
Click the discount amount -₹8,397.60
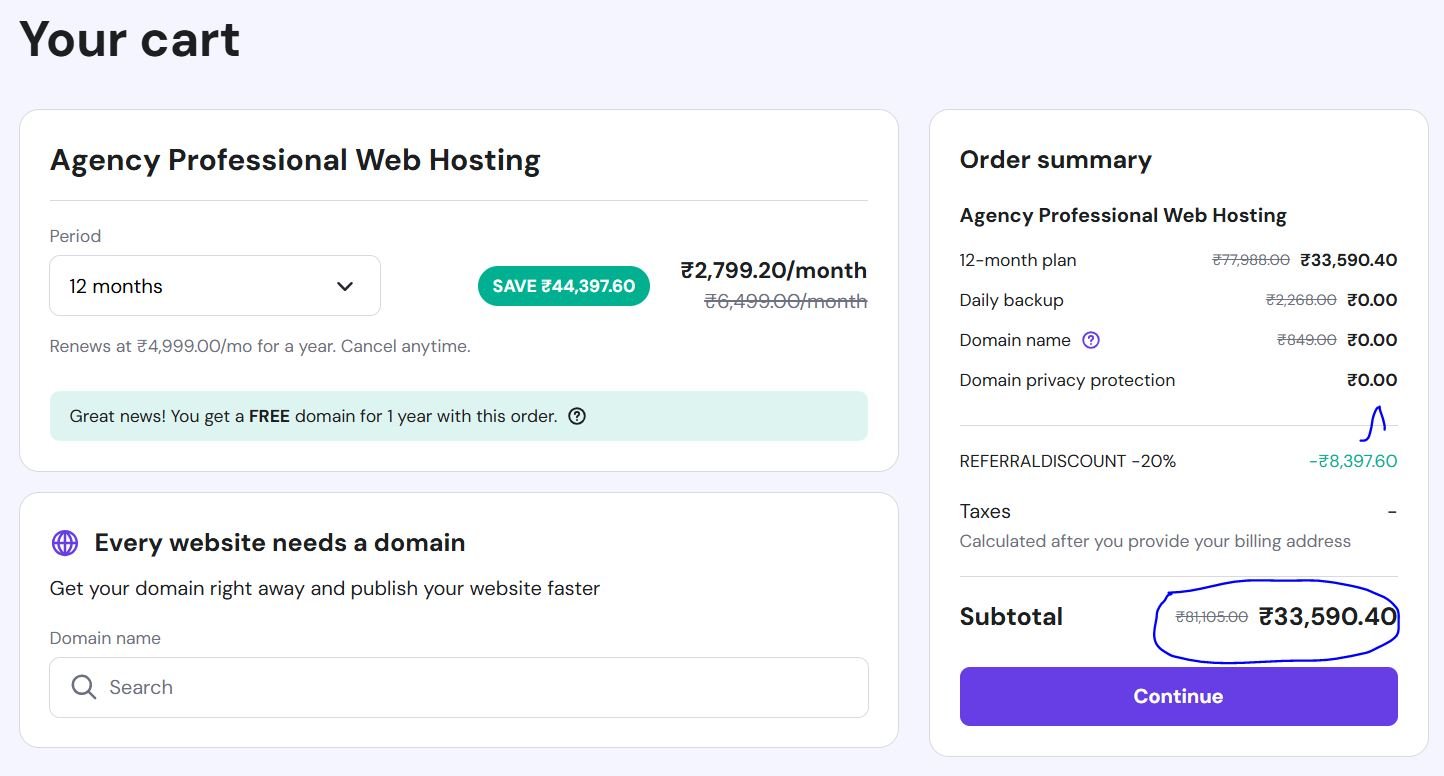(1352, 461)
